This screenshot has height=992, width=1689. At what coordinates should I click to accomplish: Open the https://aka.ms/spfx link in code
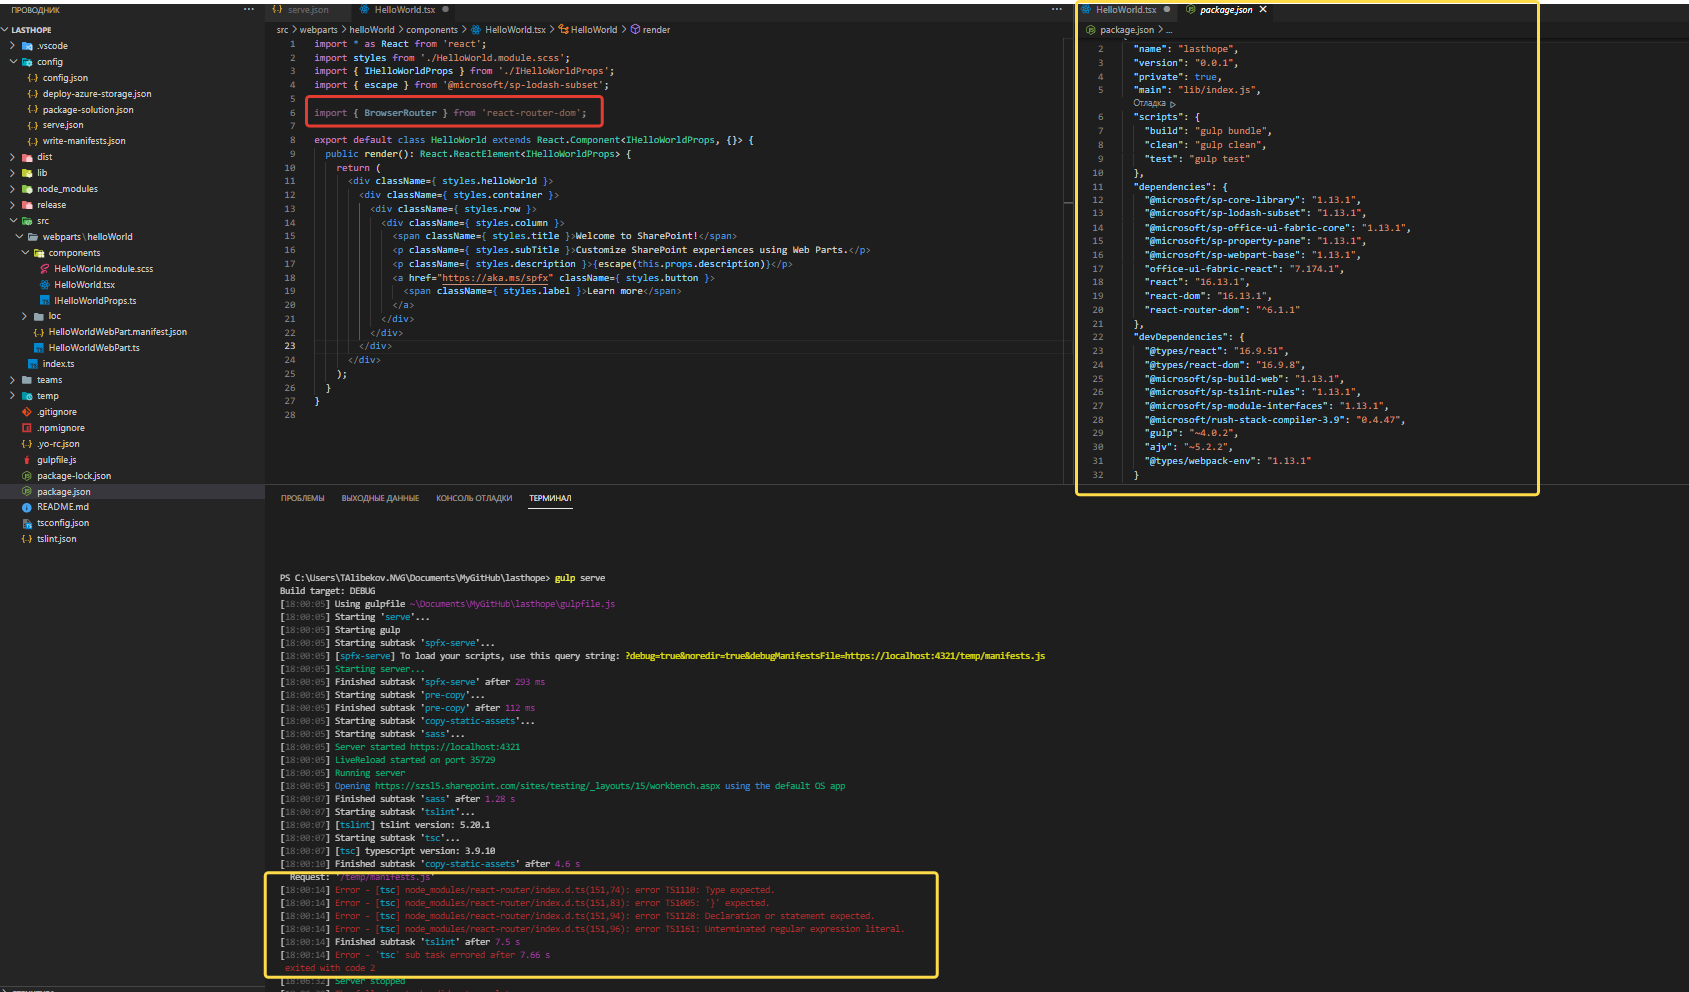(496, 278)
